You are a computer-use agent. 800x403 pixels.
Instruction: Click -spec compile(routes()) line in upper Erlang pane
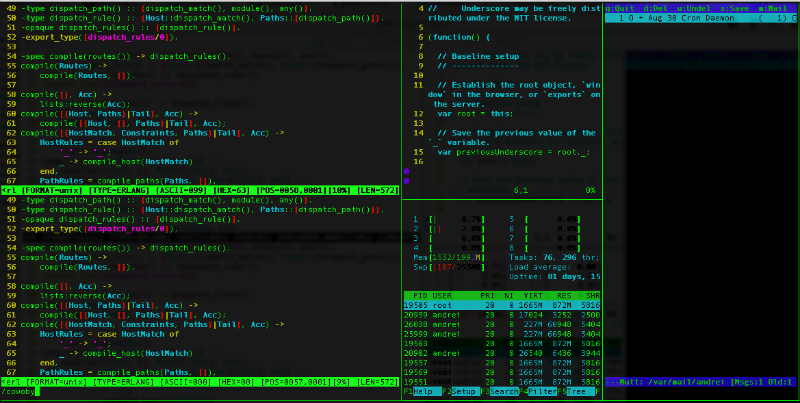[124, 56]
